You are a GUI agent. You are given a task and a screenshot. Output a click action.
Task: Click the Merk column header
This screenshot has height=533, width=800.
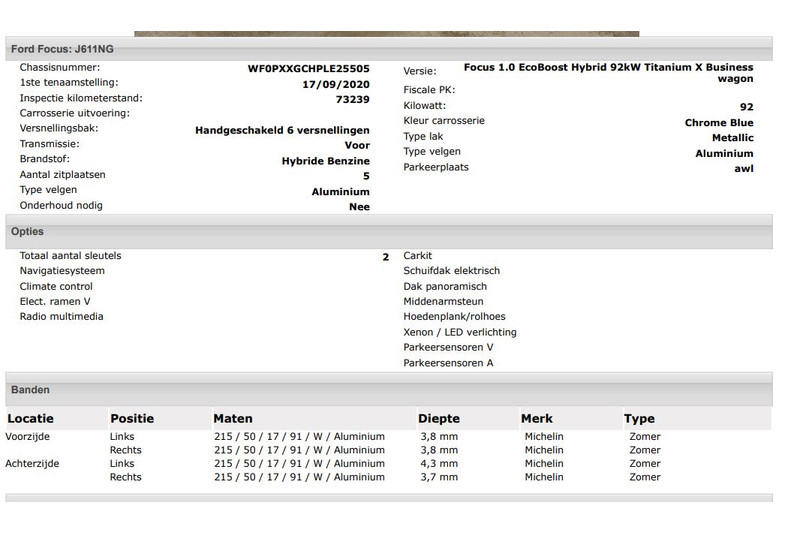tap(537, 418)
